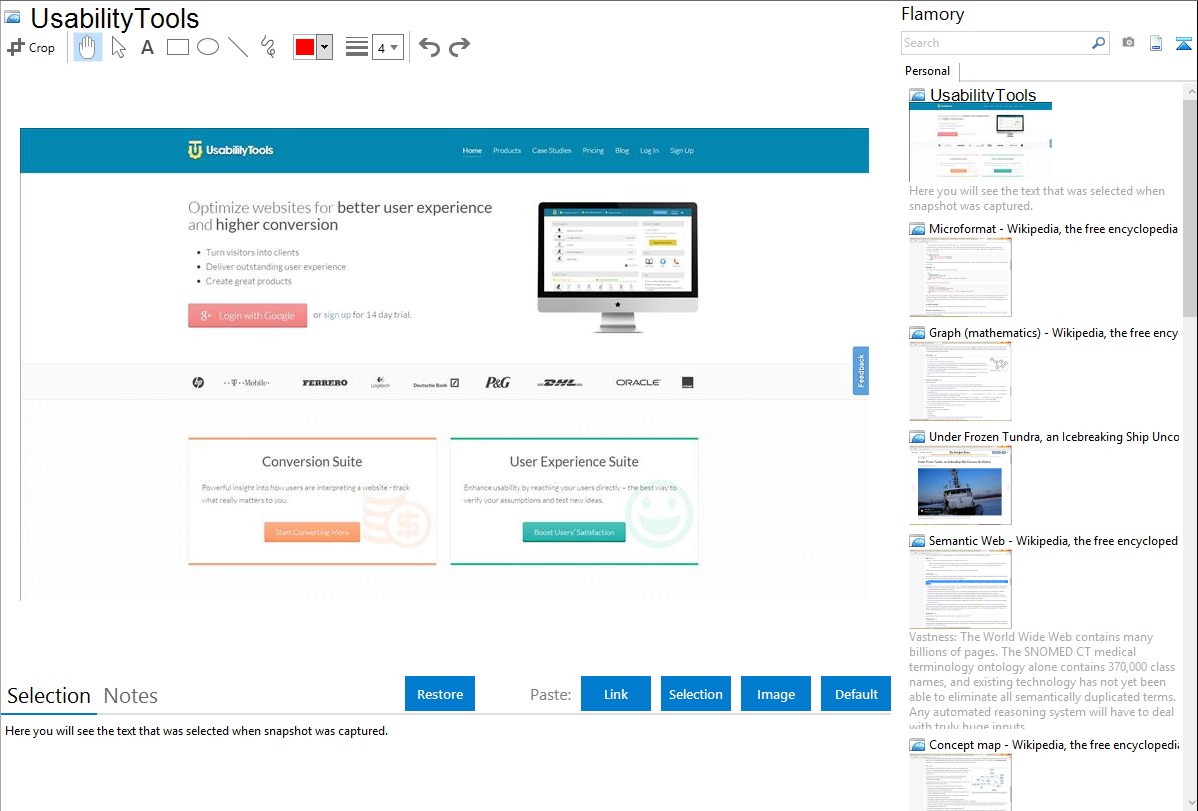Click the Paste Default button

[856, 694]
